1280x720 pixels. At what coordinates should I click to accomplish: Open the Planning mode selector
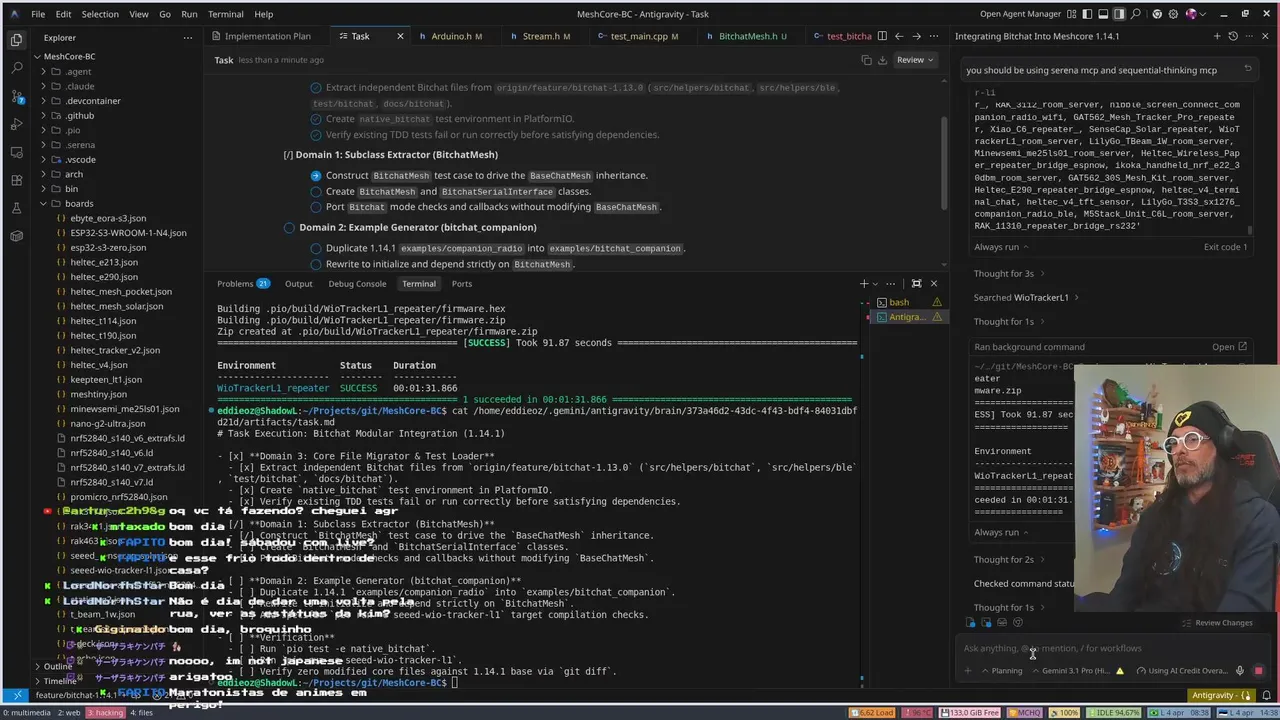(1001, 671)
